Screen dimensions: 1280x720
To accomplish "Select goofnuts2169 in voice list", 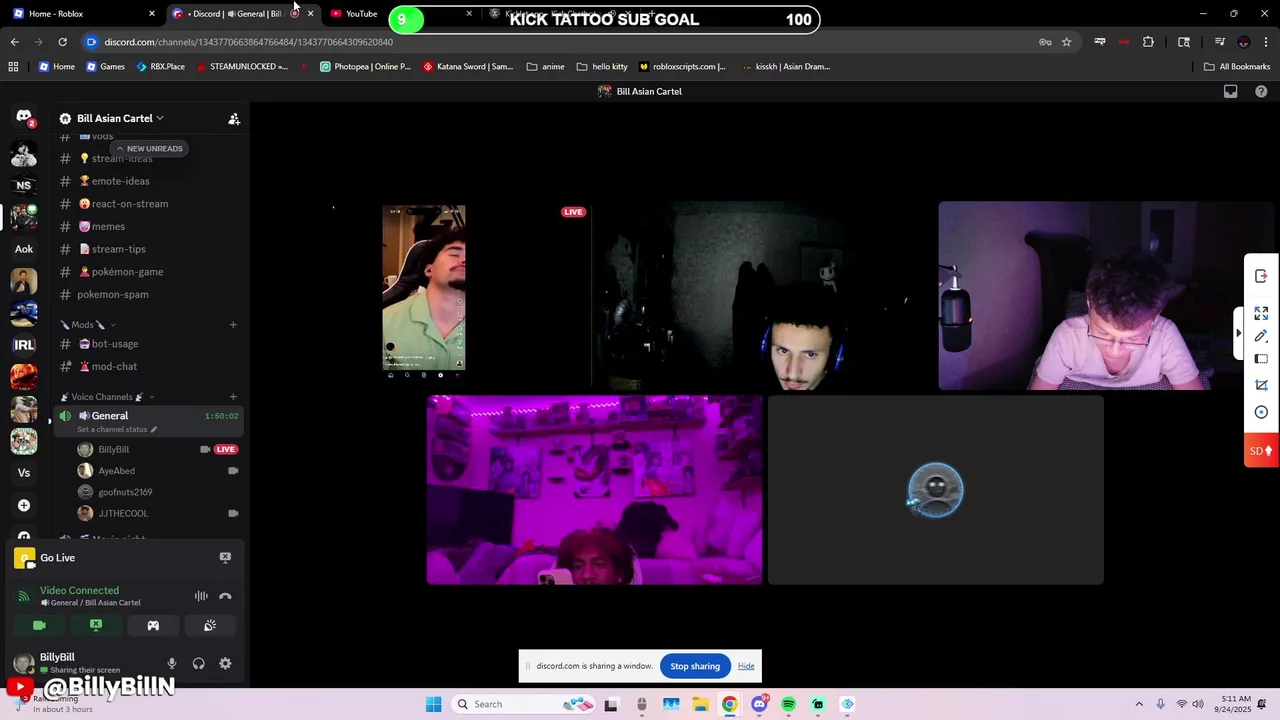I will pos(158,492).
